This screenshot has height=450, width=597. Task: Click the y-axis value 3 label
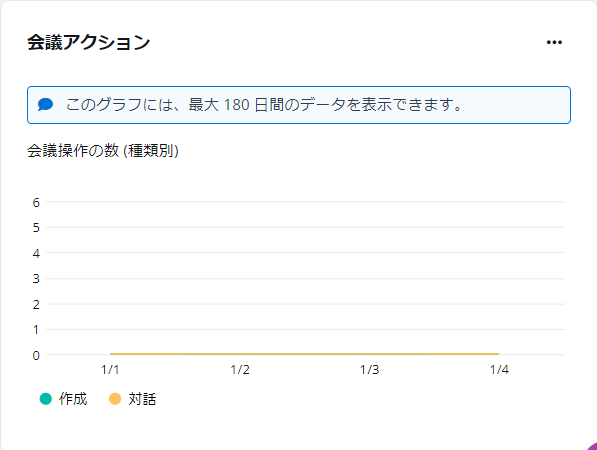[36, 279]
